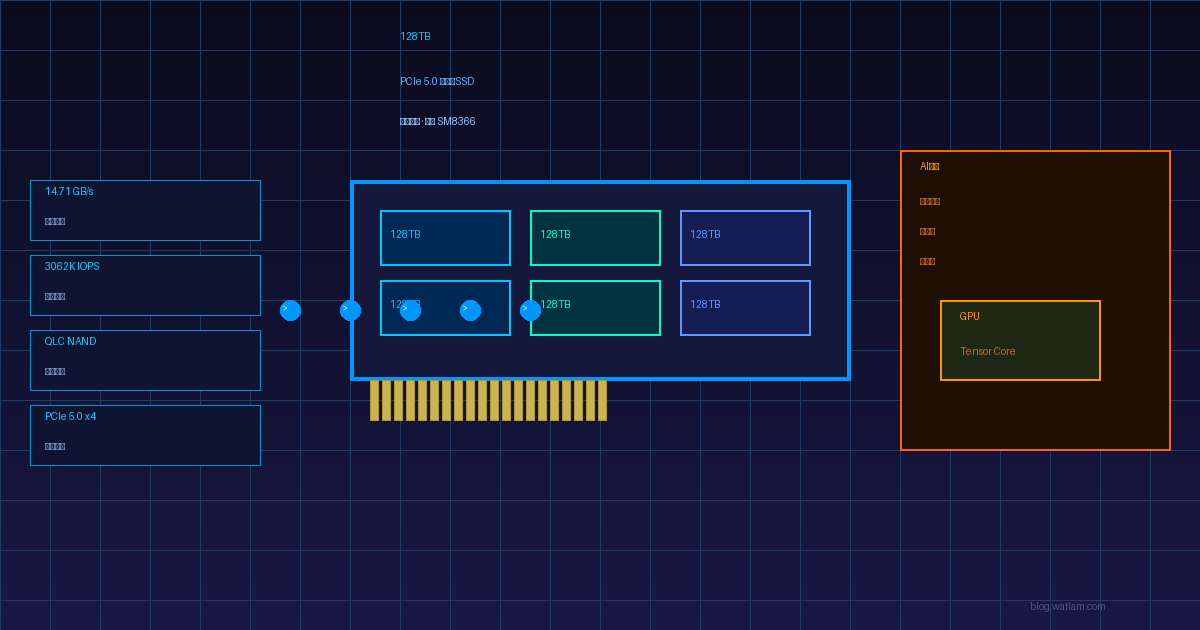Image resolution: width=1200 pixels, height=630 pixels.
Task: Click the arrow circle nearest the spec boxes
Action: (290, 310)
